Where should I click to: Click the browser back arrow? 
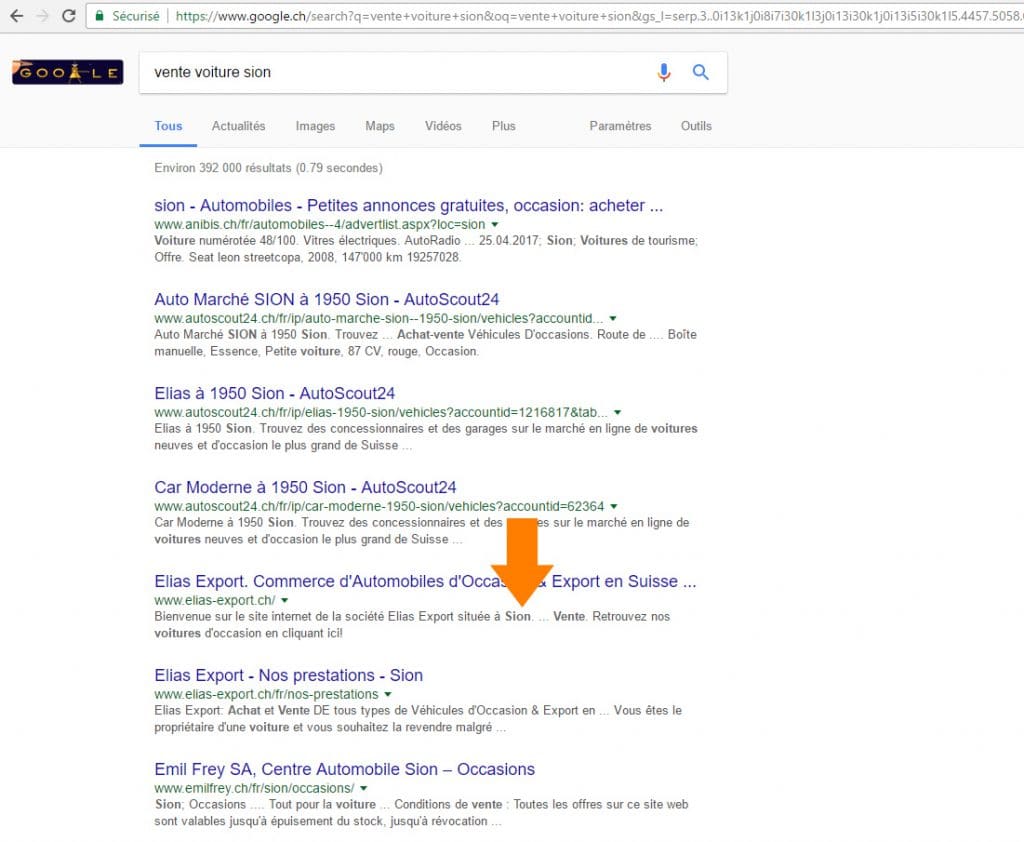click(x=17, y=16)
